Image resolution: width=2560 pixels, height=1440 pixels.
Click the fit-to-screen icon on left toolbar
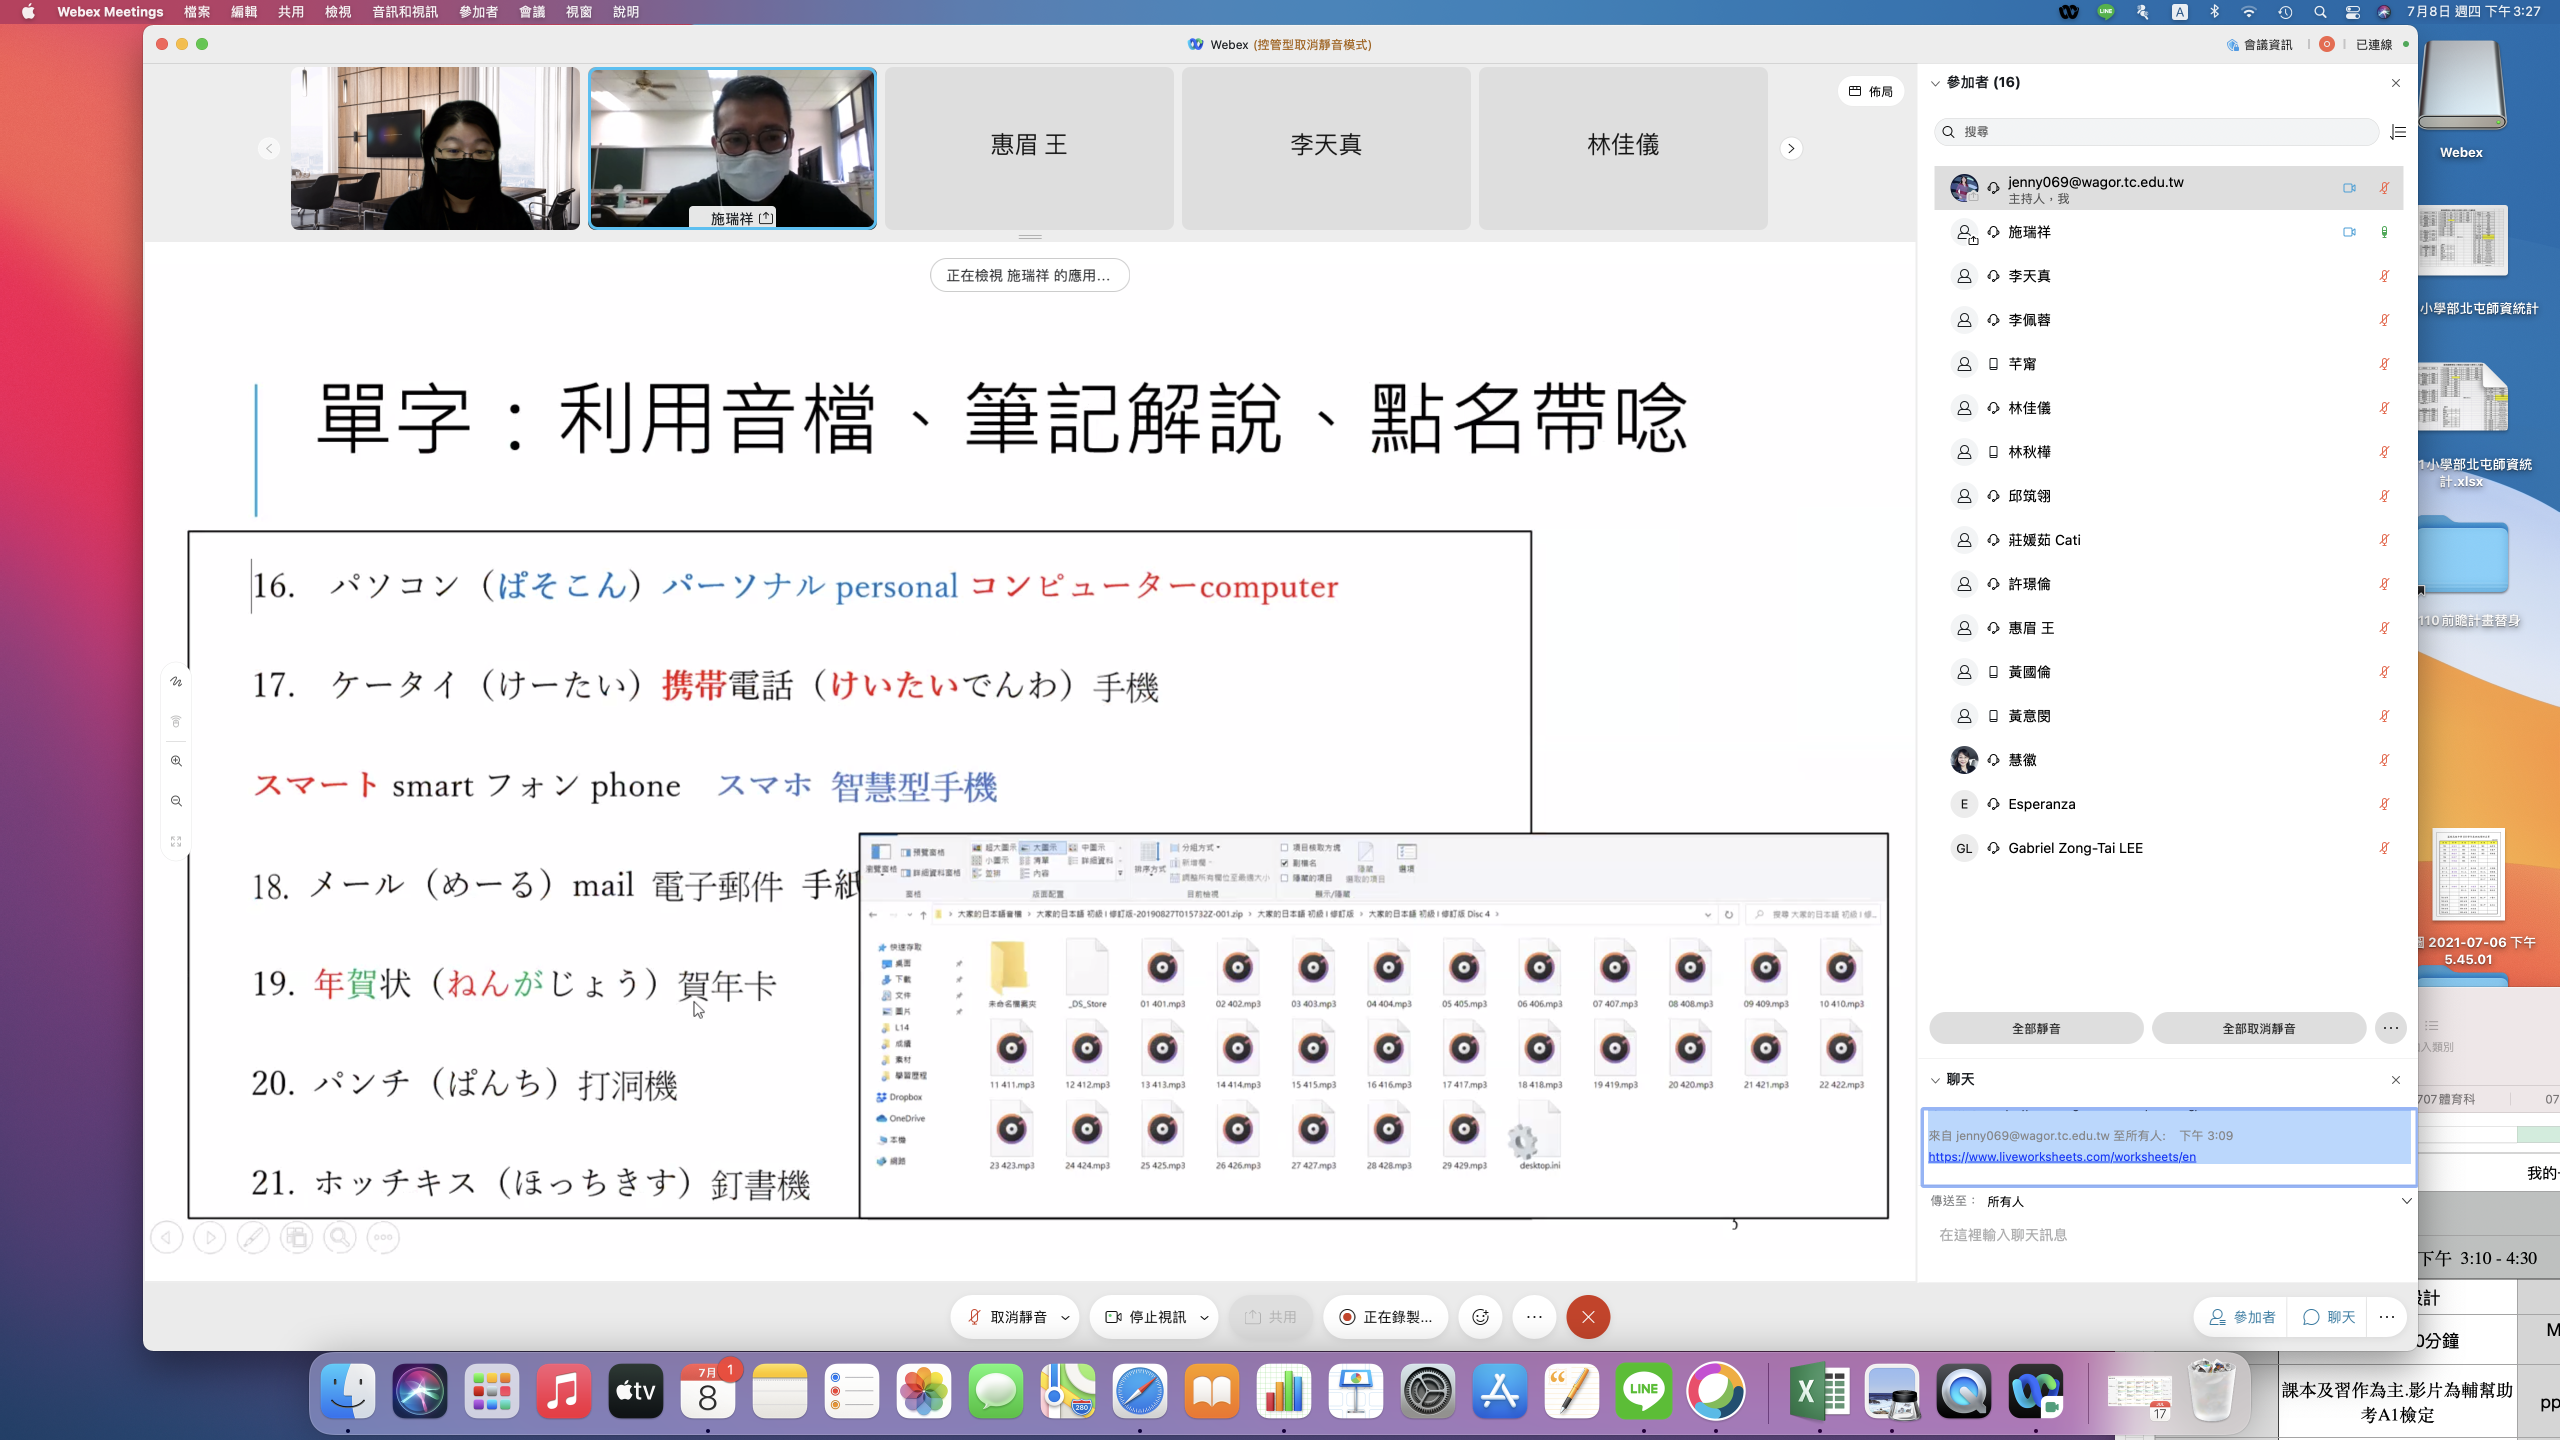click(176, 842)
